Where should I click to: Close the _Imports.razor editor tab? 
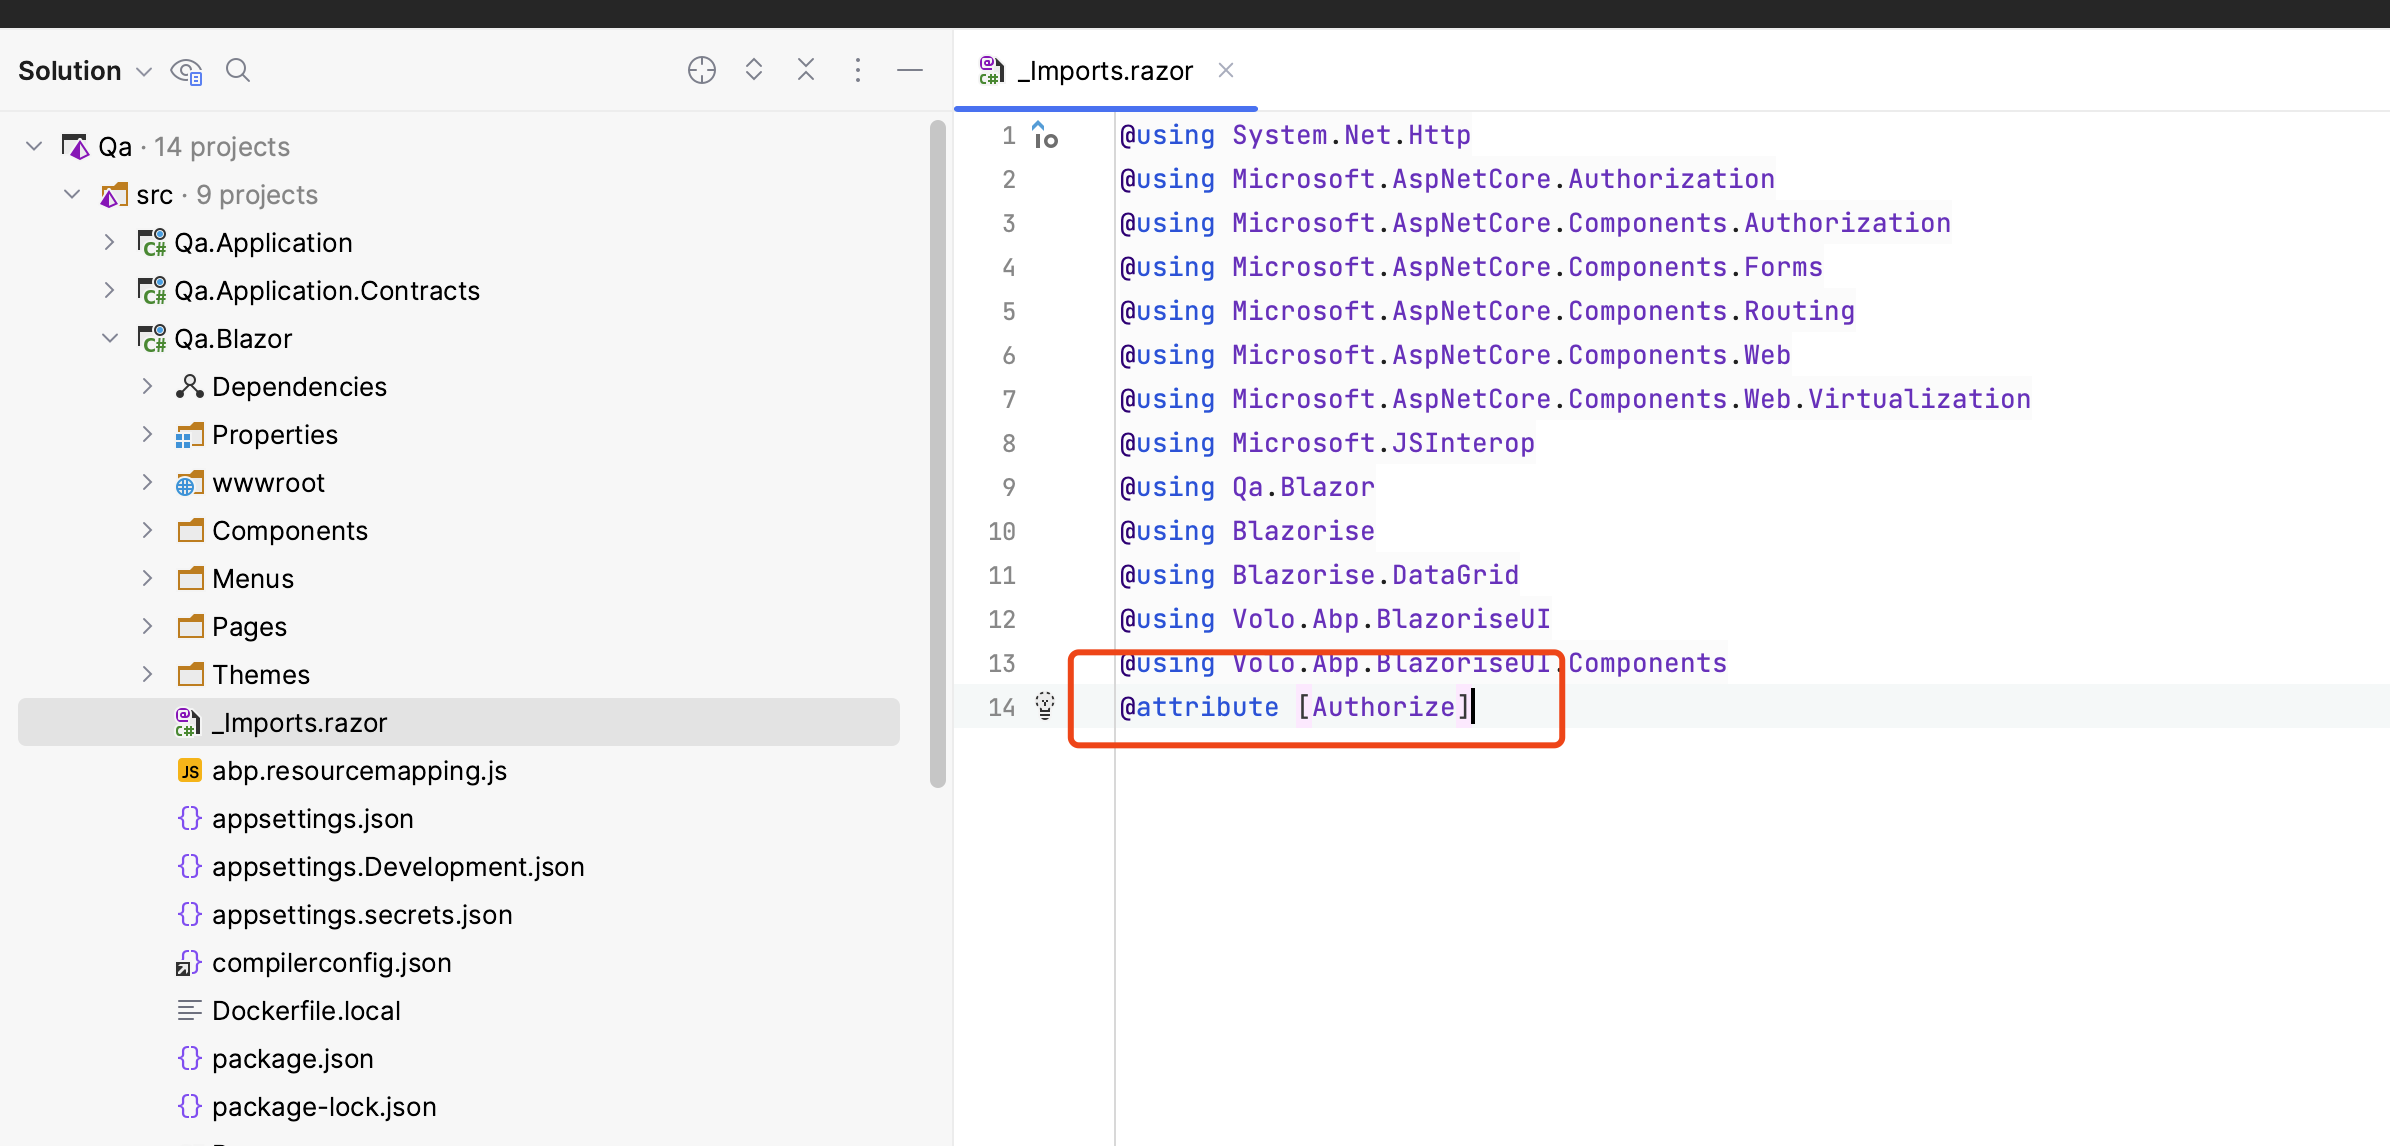[x=1226, y=70]
